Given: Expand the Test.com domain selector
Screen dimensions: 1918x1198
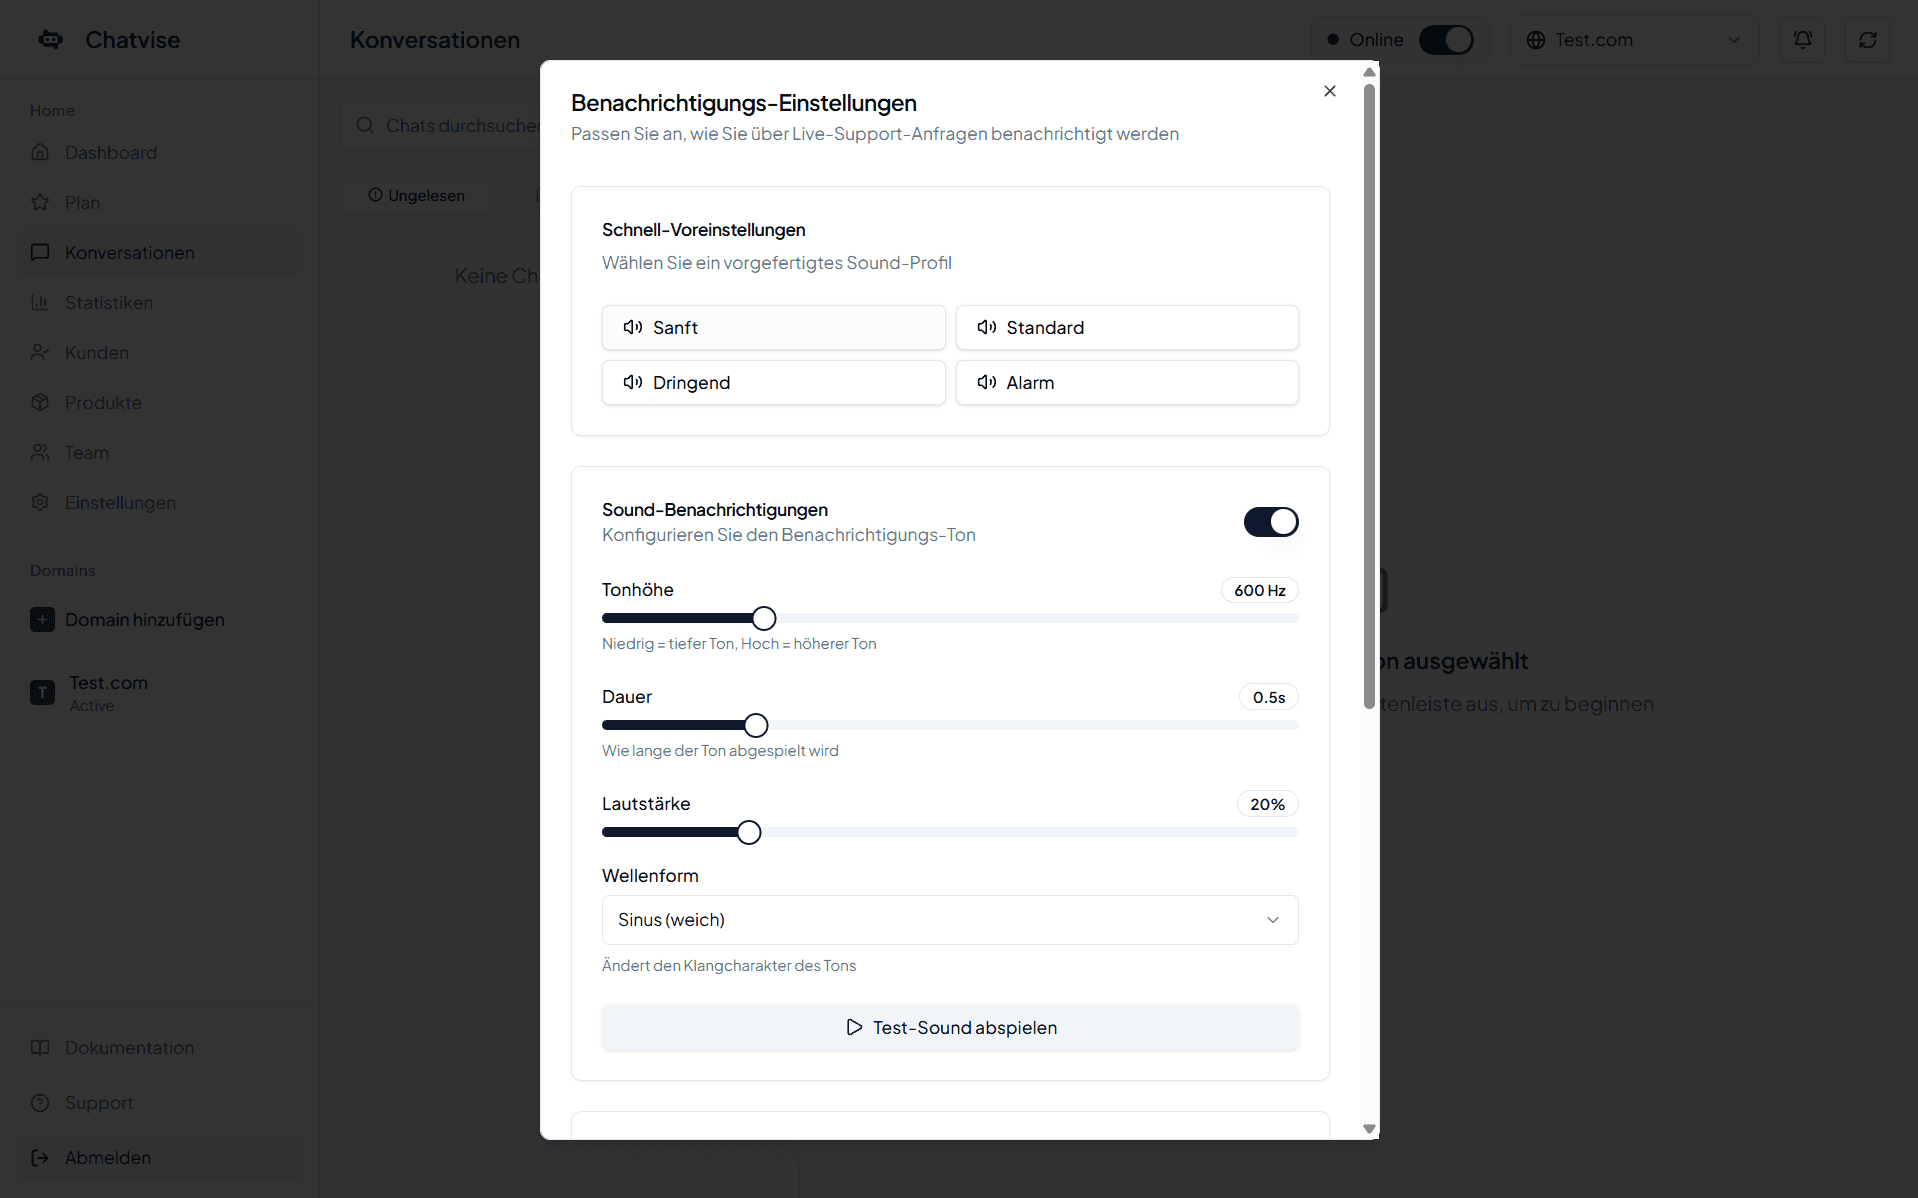Looking at the screenshot, I should (x=1634, y=40).
